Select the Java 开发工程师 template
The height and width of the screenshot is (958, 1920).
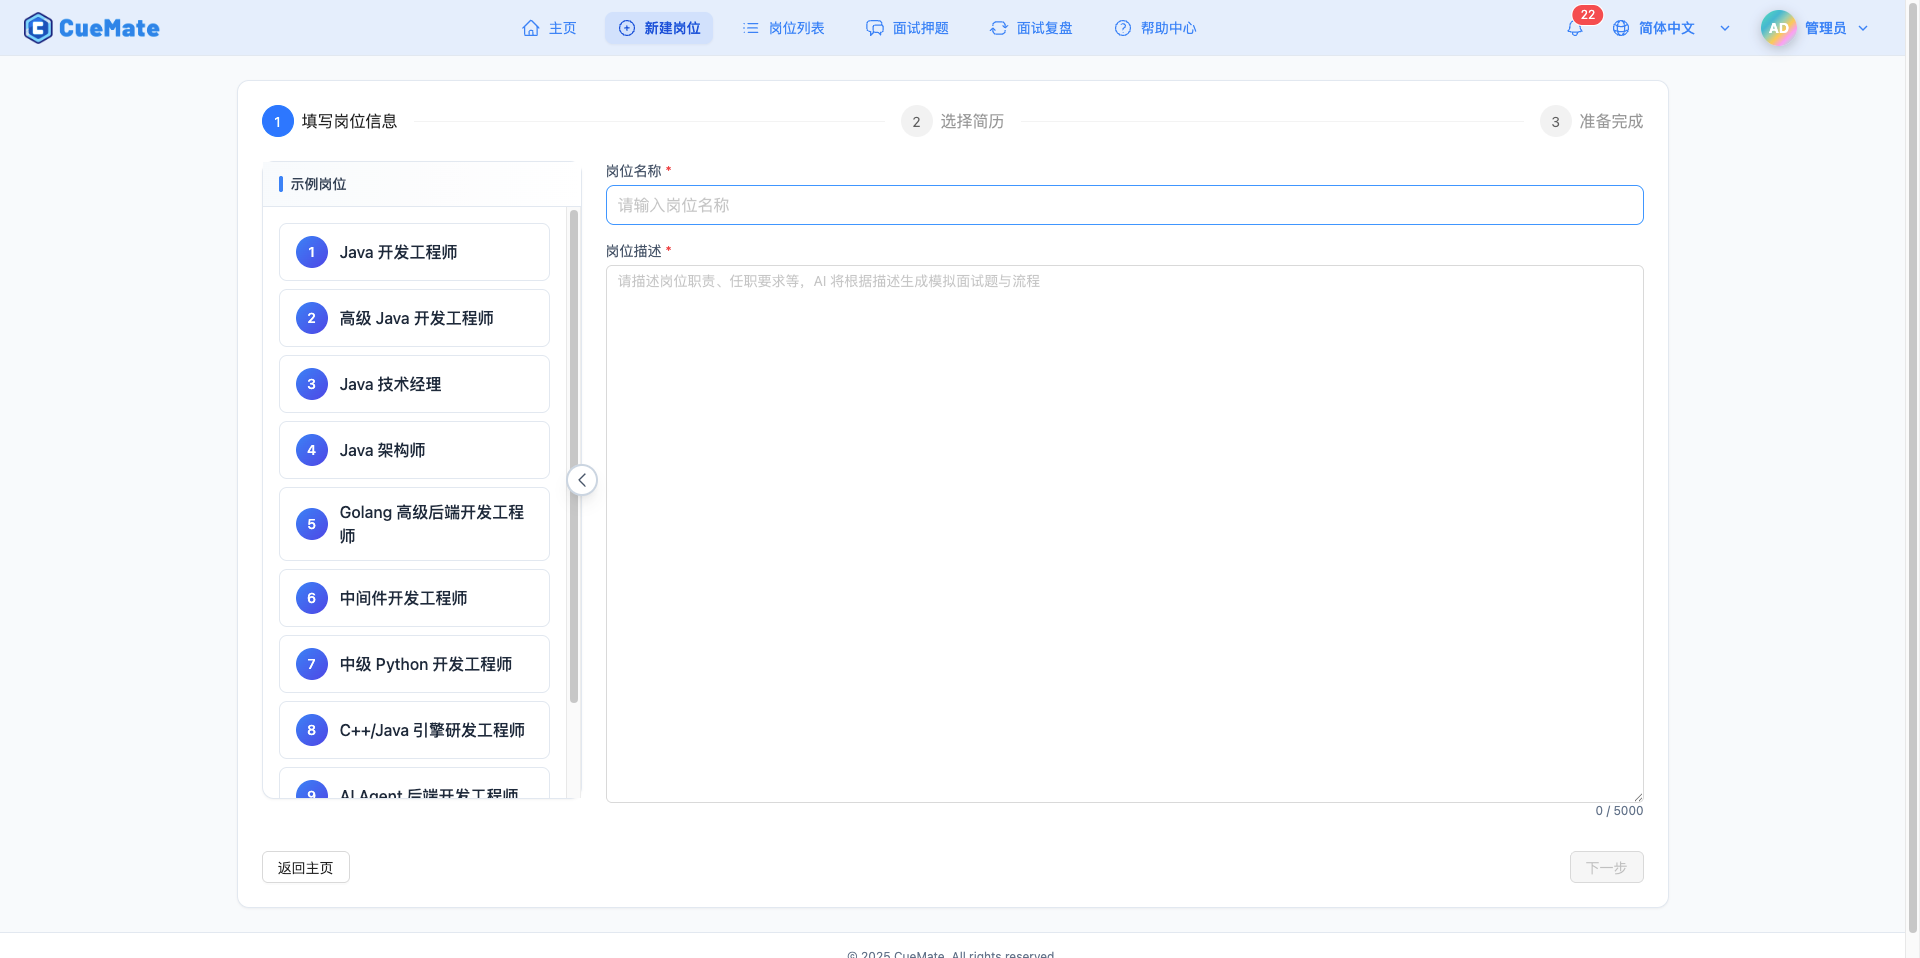414,252
